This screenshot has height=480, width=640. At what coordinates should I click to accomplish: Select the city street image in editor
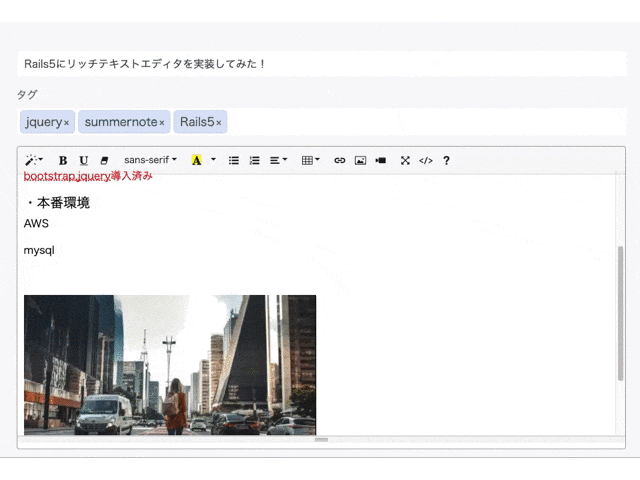(x=170, y=365)
